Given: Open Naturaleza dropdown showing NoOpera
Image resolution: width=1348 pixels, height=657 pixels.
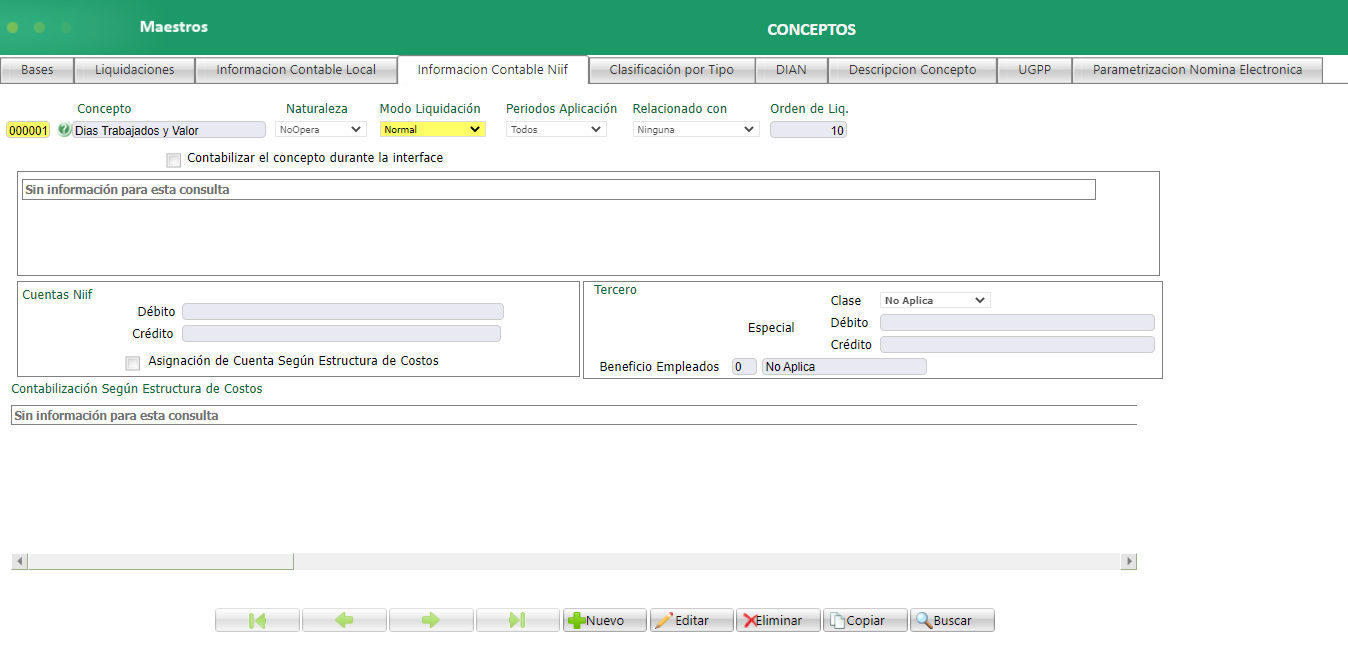Looking at the screenshot, I should coord(320,129).
